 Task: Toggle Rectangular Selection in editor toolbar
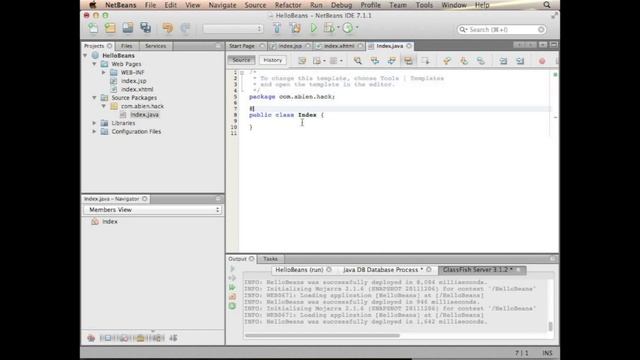[425, 61]
